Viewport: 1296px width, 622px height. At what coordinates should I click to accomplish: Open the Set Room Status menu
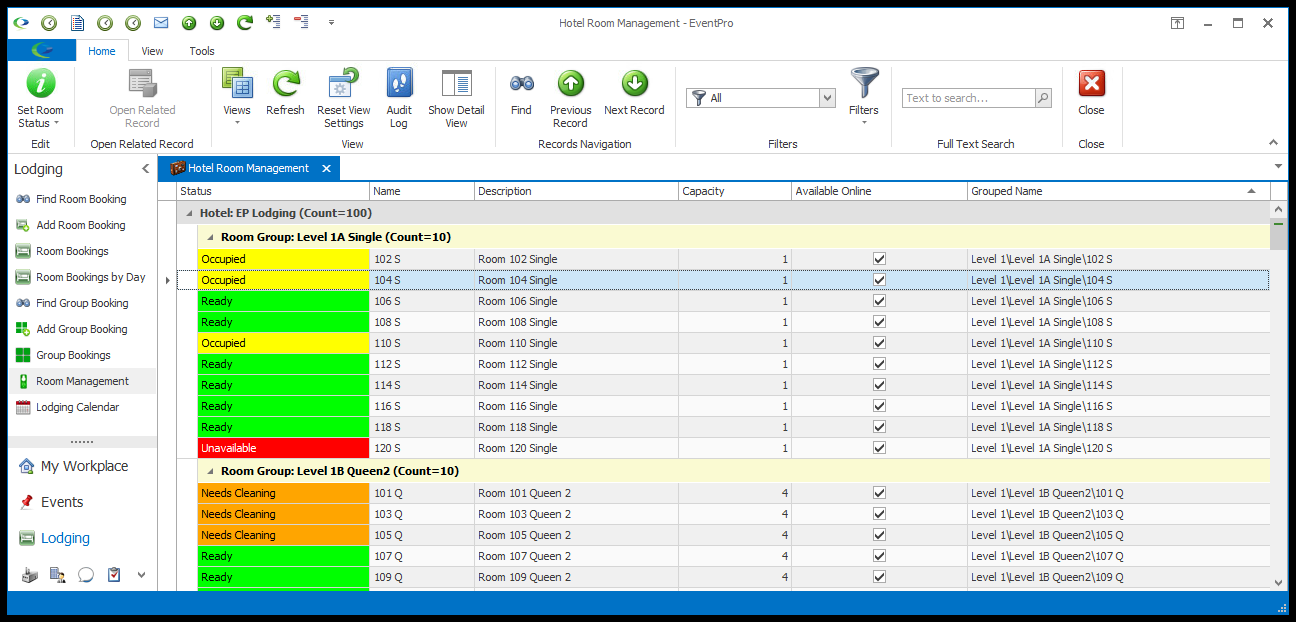point(40,98)
